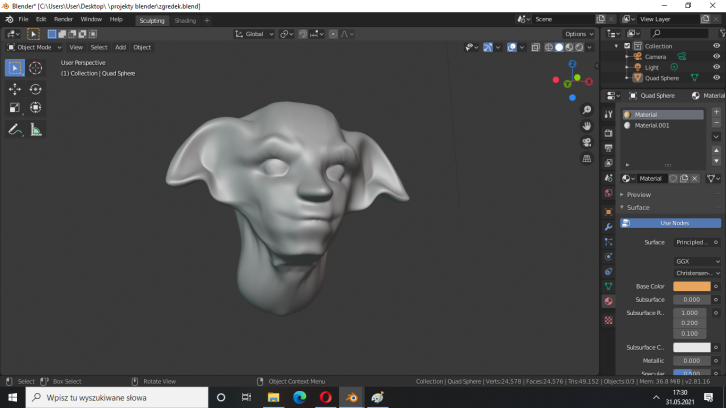Open the Render menu

tap(63, 19)
